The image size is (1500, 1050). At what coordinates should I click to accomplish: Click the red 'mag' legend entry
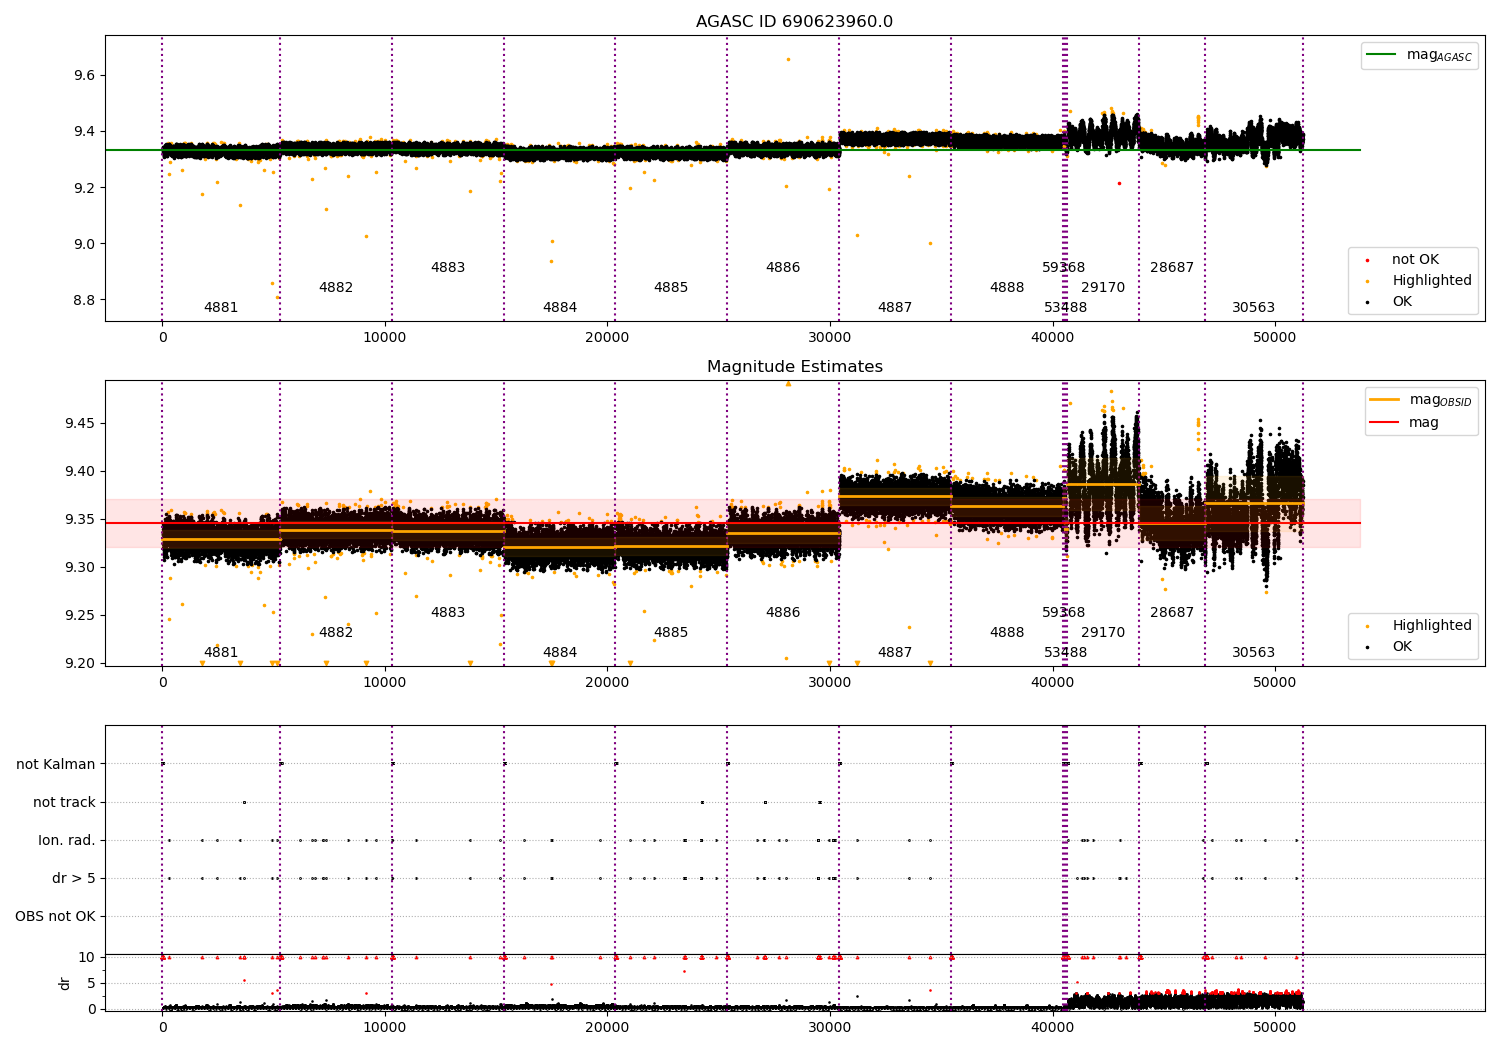pos(1405,423)
